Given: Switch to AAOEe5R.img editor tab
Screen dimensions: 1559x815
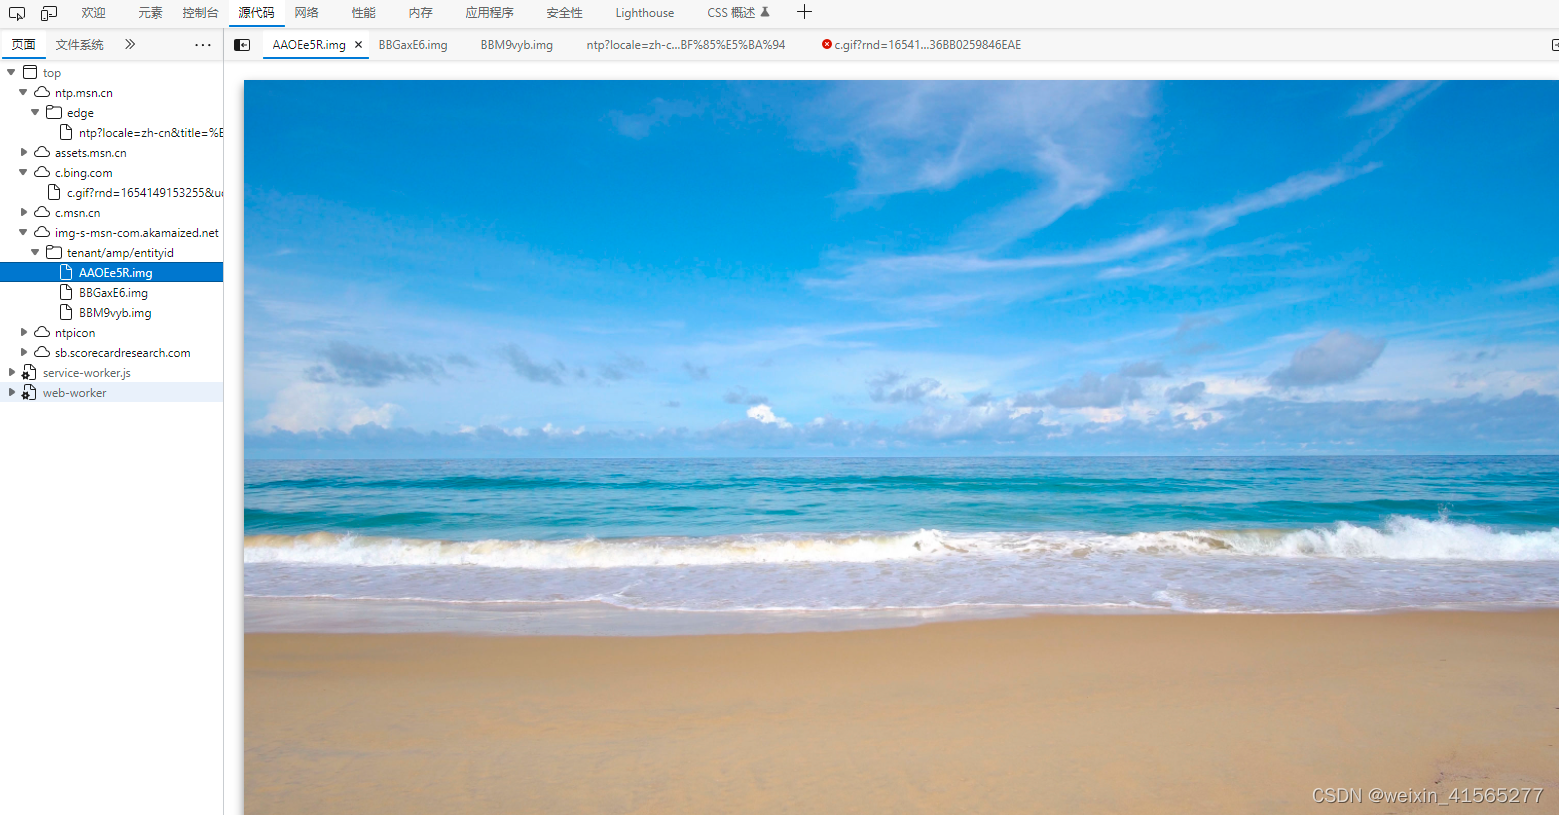Looking at the screenshot, I should tap(309, 45).
